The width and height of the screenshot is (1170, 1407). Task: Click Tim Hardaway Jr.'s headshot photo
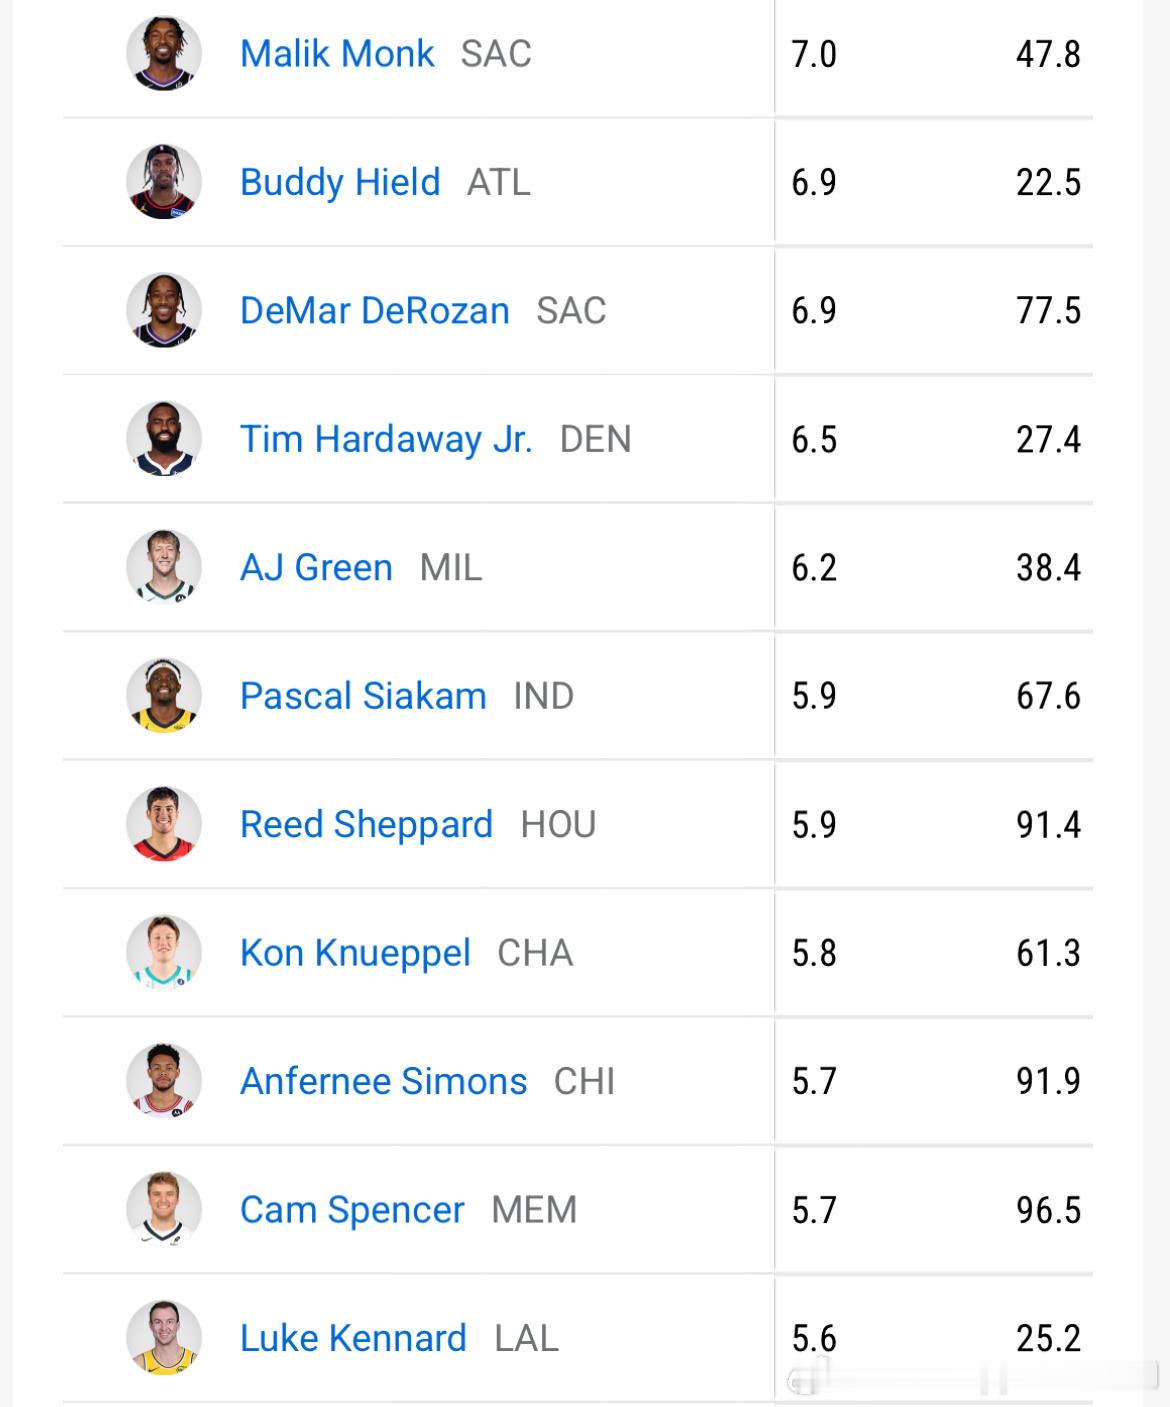click(164, 439)
